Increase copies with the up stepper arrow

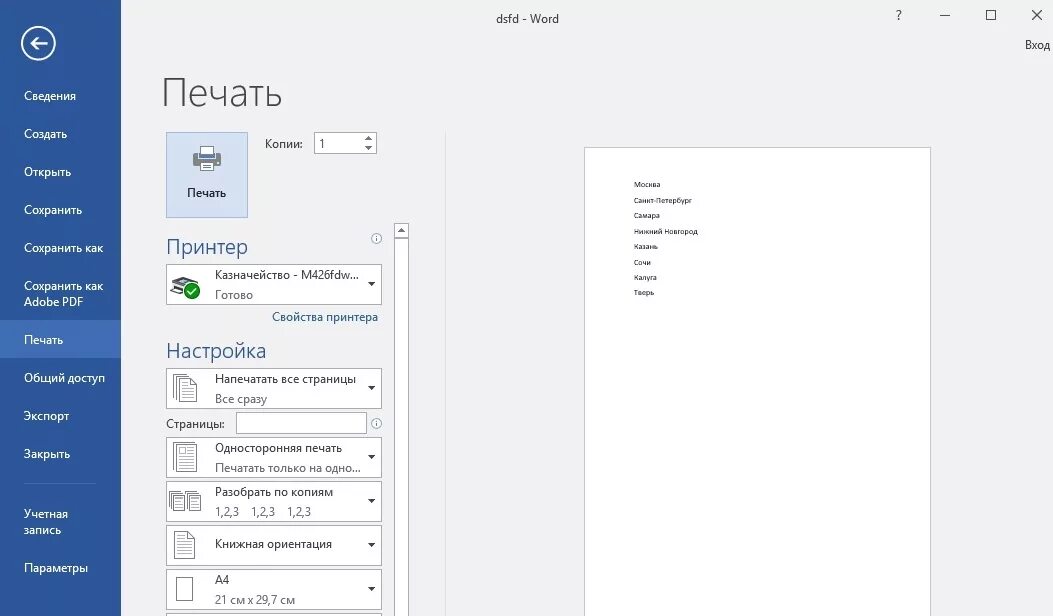point(368,138)
